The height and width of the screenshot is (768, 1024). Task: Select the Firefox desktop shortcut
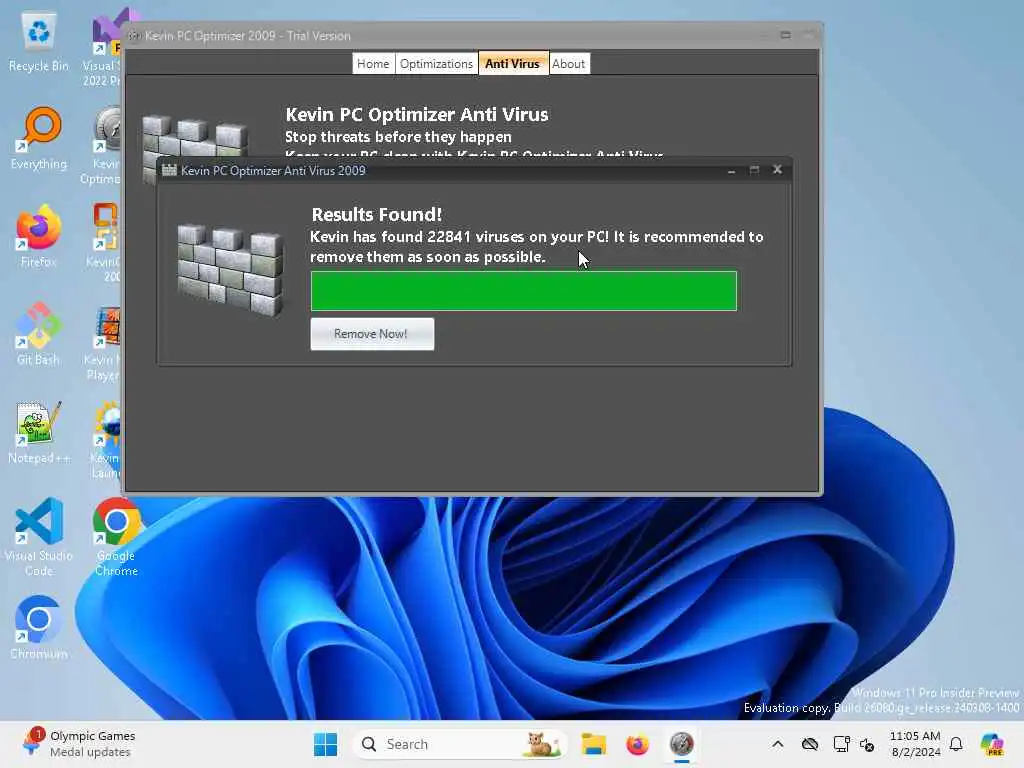click(39, 236)
